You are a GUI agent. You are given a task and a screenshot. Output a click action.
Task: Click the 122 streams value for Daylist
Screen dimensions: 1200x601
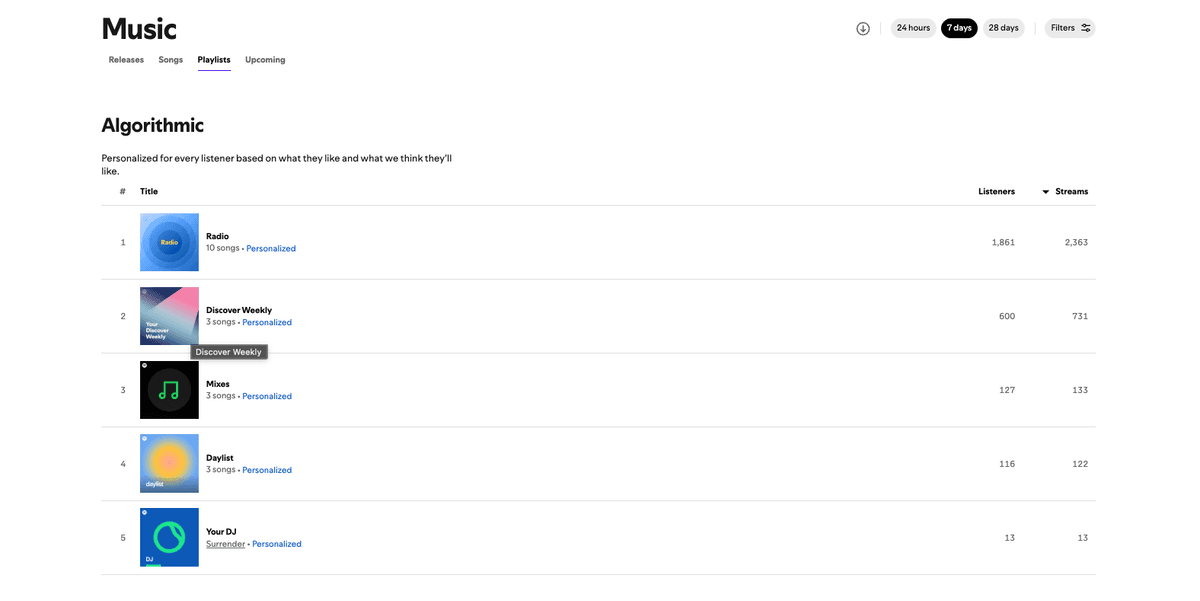pos(1080,464)
